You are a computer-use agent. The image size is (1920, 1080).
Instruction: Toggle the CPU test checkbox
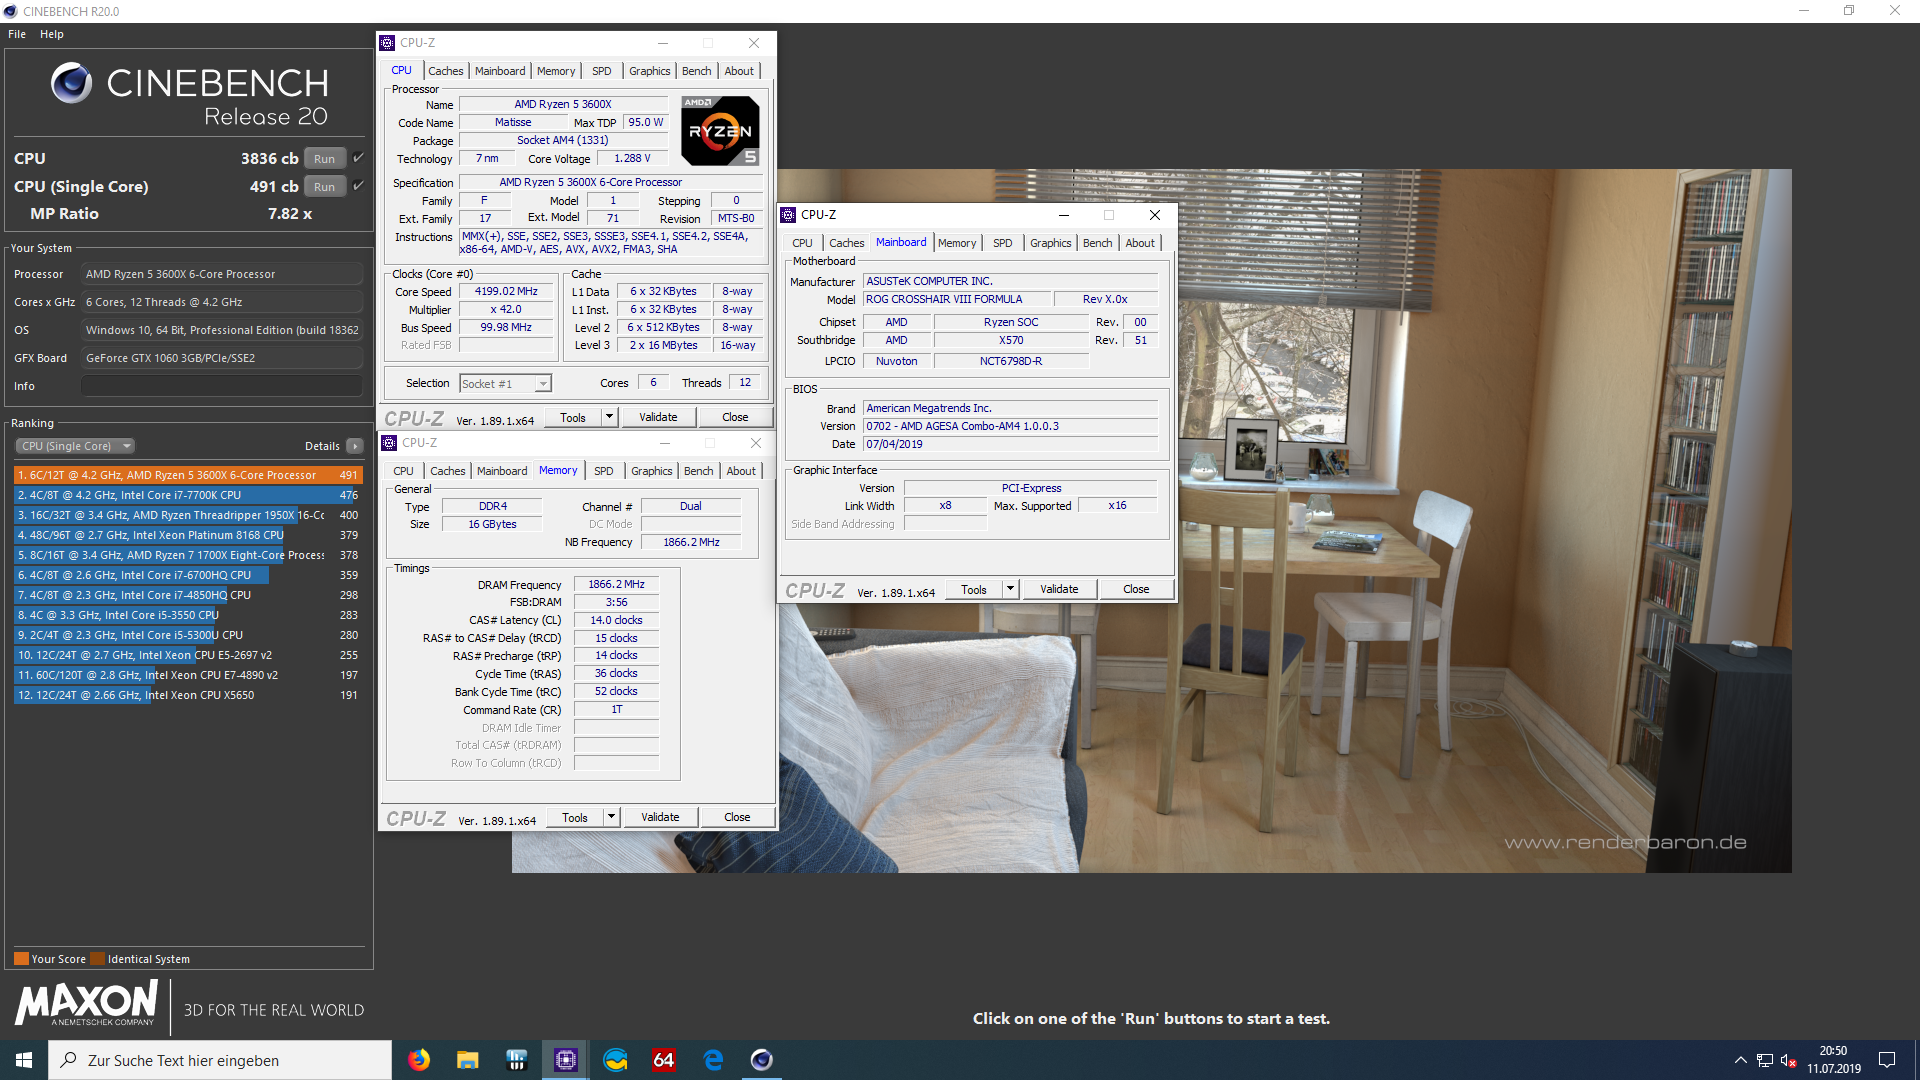358,158
